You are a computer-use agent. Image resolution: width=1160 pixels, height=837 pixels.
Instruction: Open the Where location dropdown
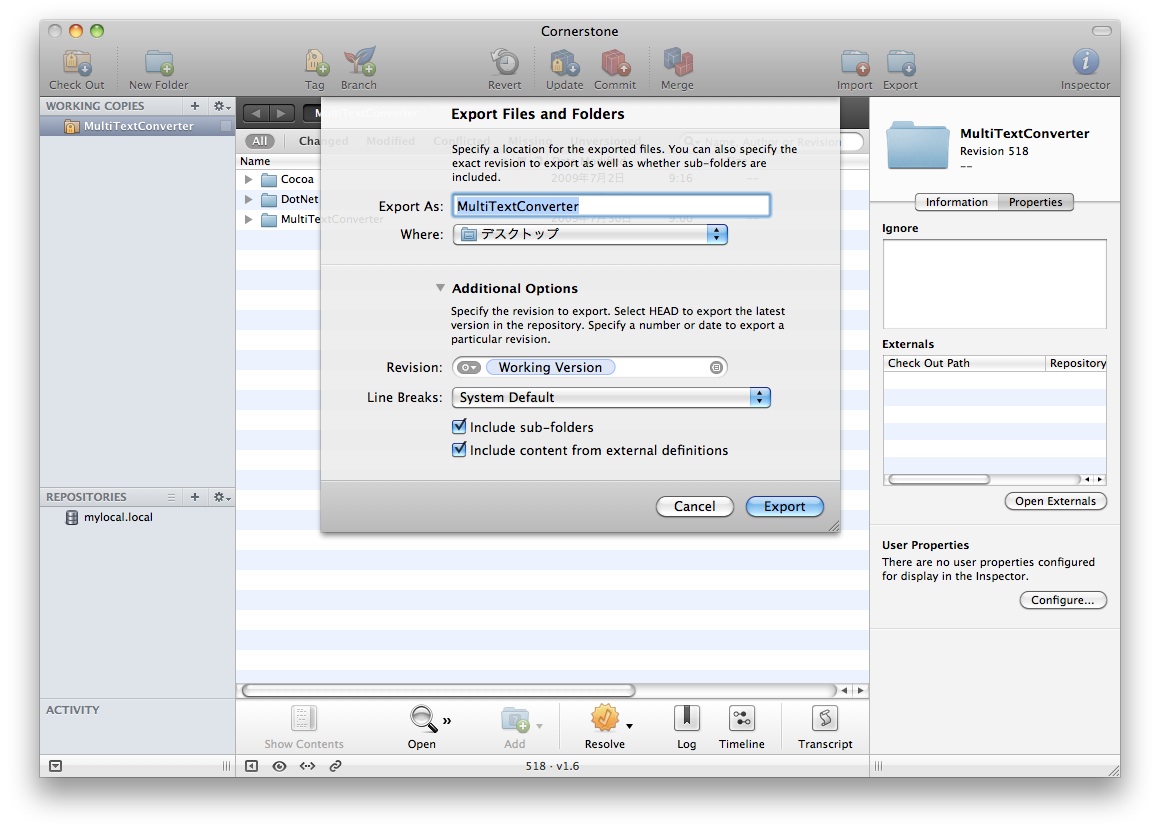pyautogui.click(x=590, y=235)
